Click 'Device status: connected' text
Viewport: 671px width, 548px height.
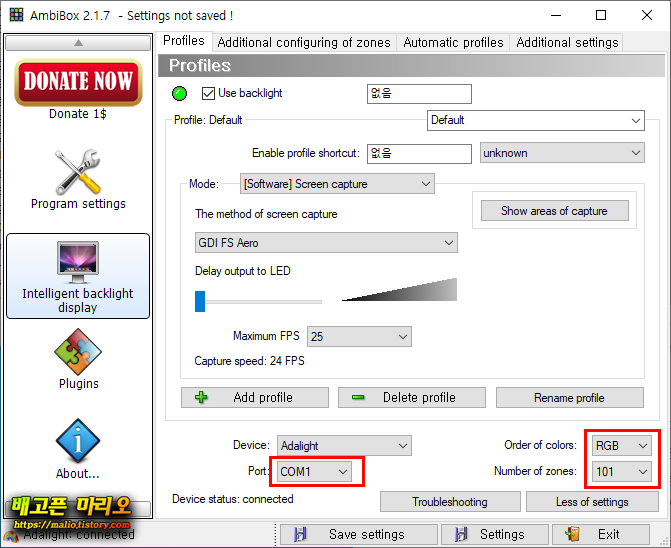pos(233,499)
